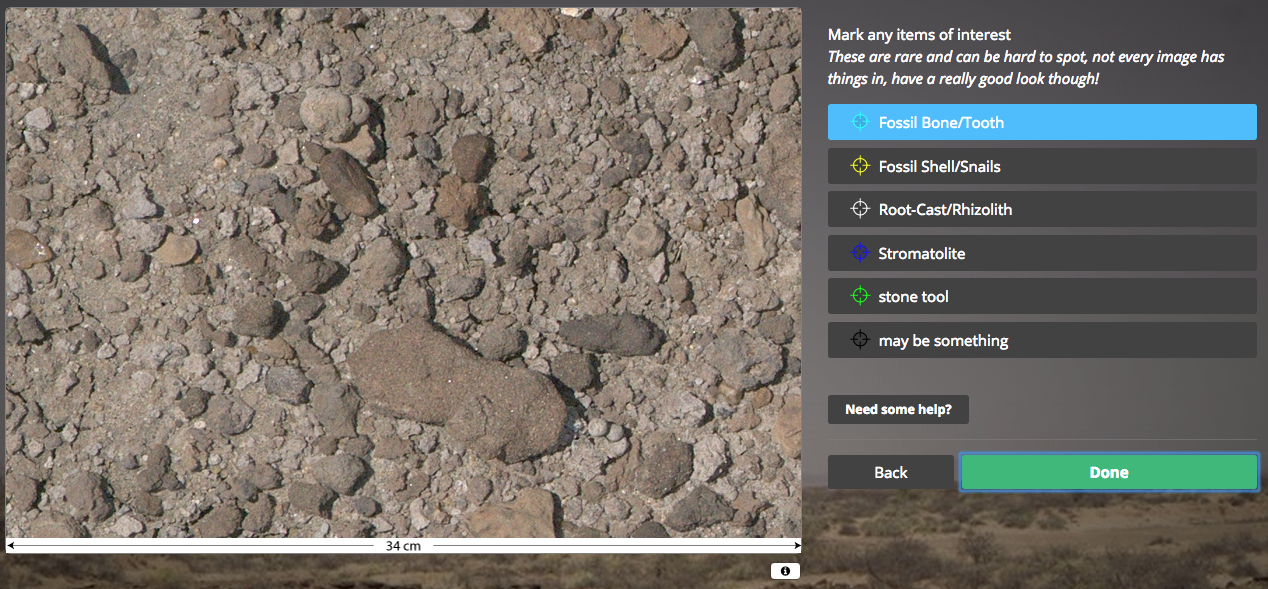This screenshot has height=589, width=1268.
Task: Click the yellow Fossil Shell/Snails crosshair icon
Action: (860, 165)
